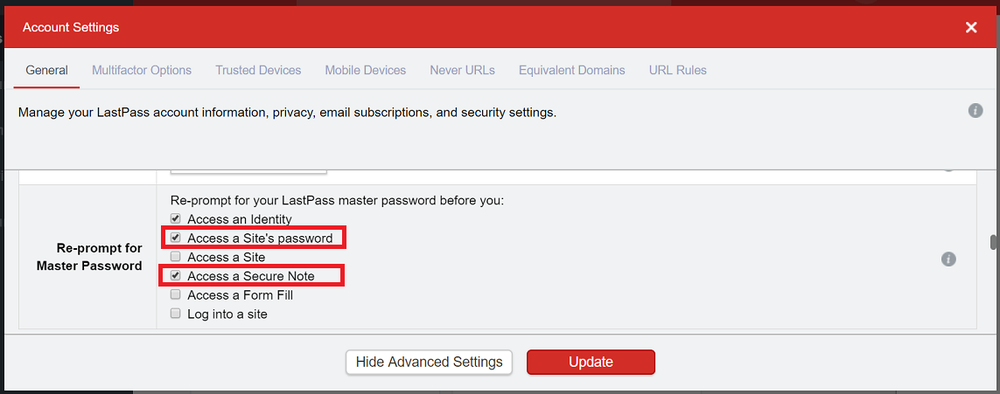Click the settings list scrollbar thumb
Viewport: 1000px width, 394px height.
click(992, 243)
